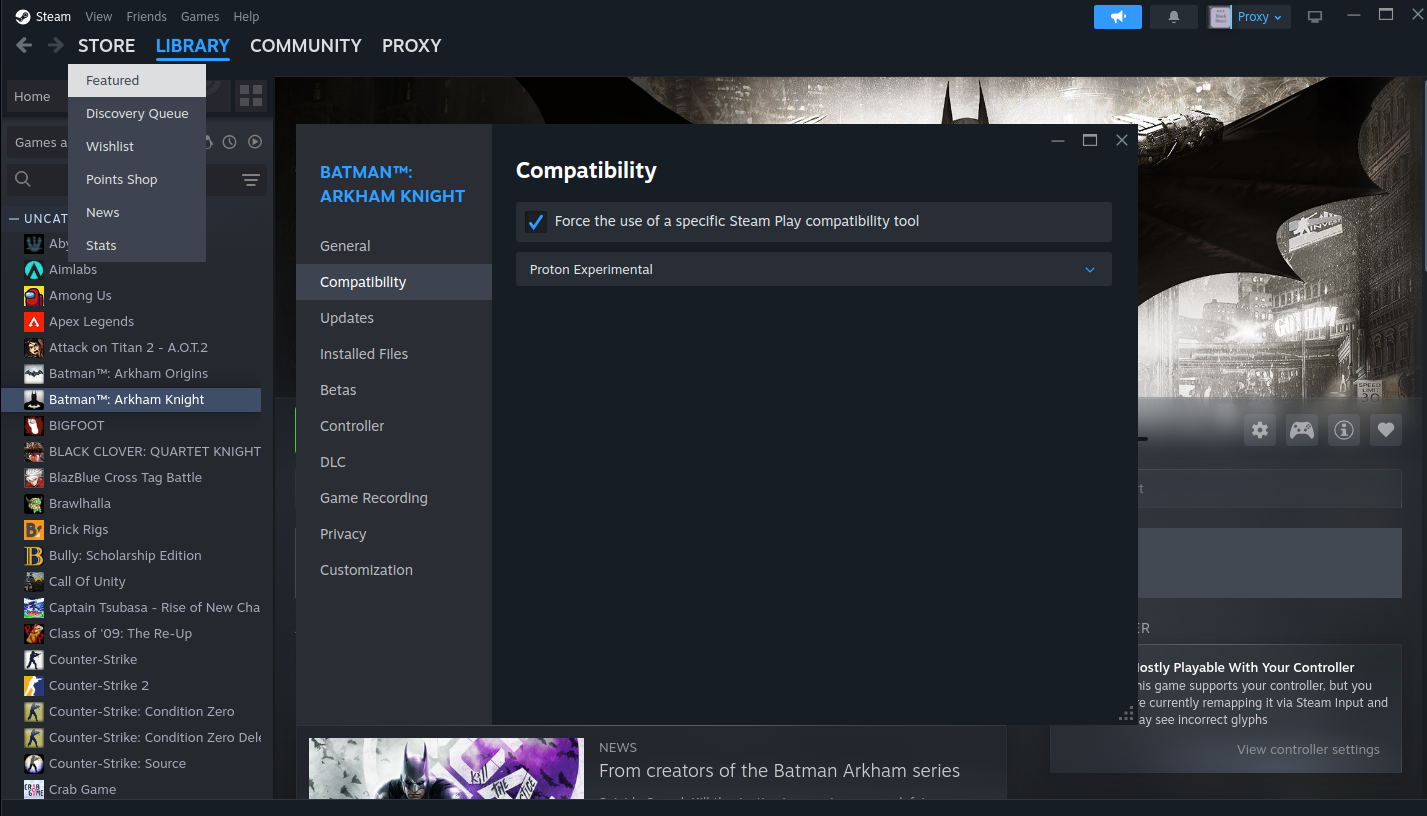
Task: Open the DLC properties tab
Action: [394, 462]
